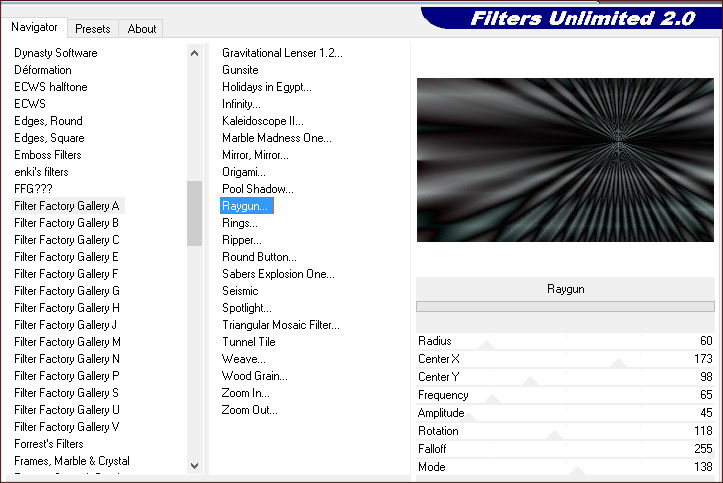Select Filter Factory Gallery S
The image size is (723, 483).
point(66,393)
